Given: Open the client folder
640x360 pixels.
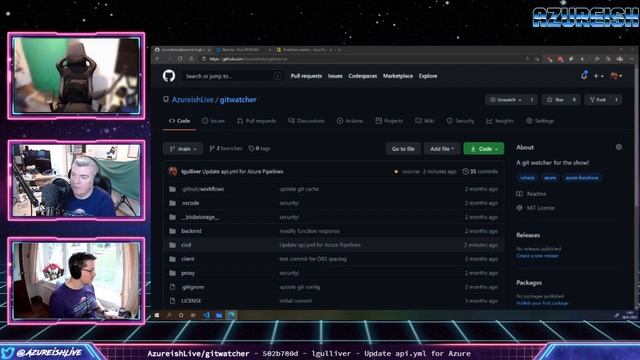Looking at the screenshot, I should pos(188,259).
